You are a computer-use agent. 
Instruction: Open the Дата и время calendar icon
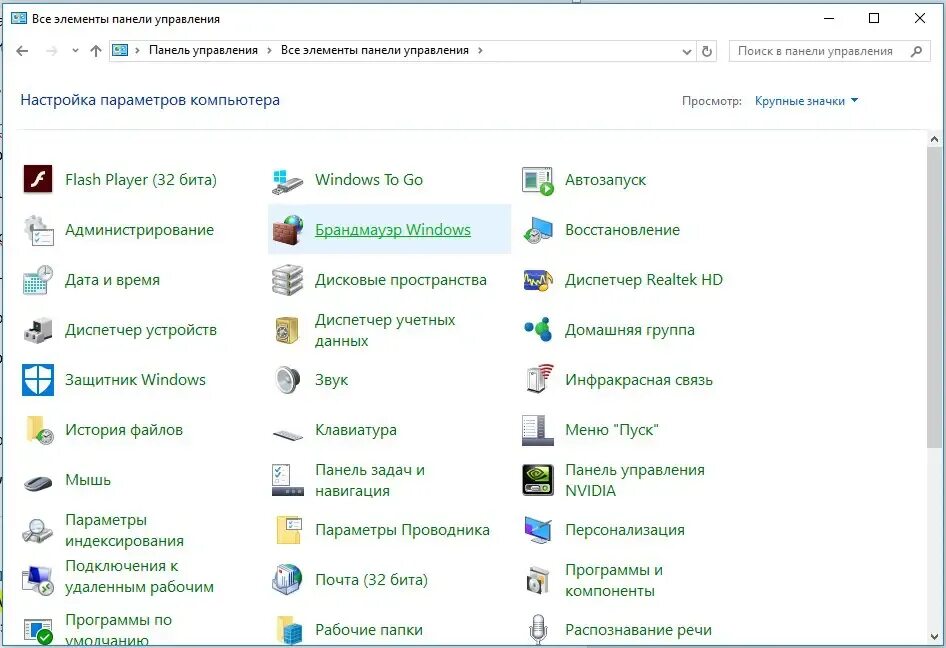pos(38,280)
